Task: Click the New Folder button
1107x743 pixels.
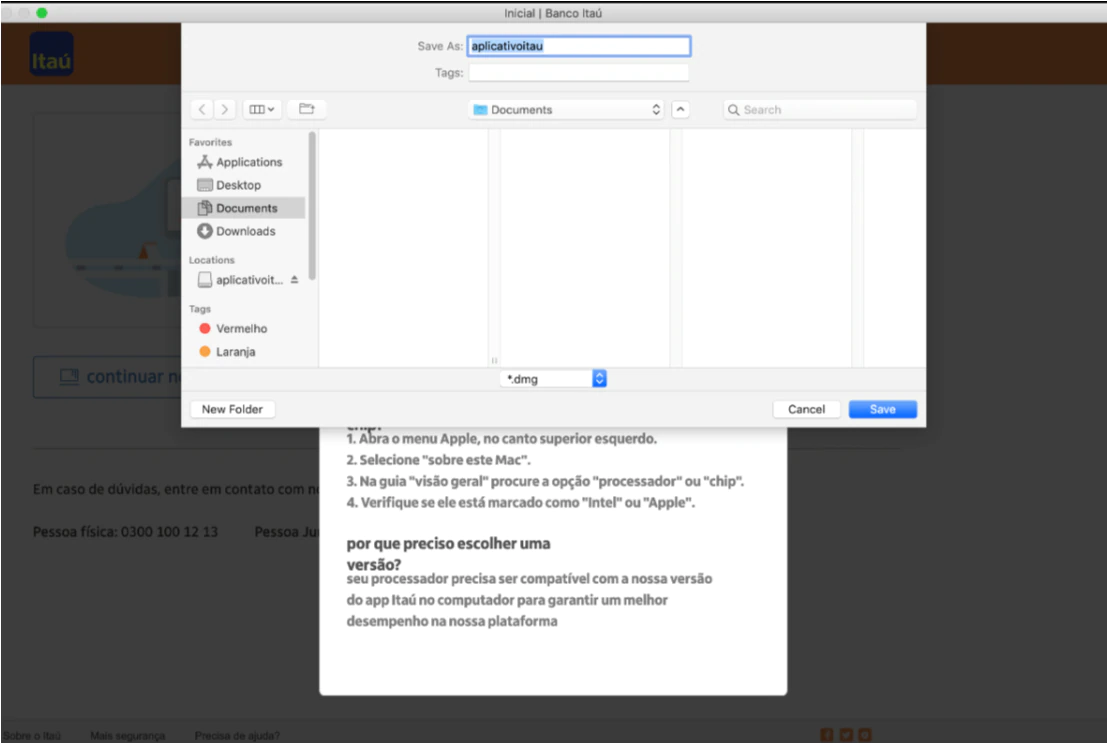Action: click(232, 409)
